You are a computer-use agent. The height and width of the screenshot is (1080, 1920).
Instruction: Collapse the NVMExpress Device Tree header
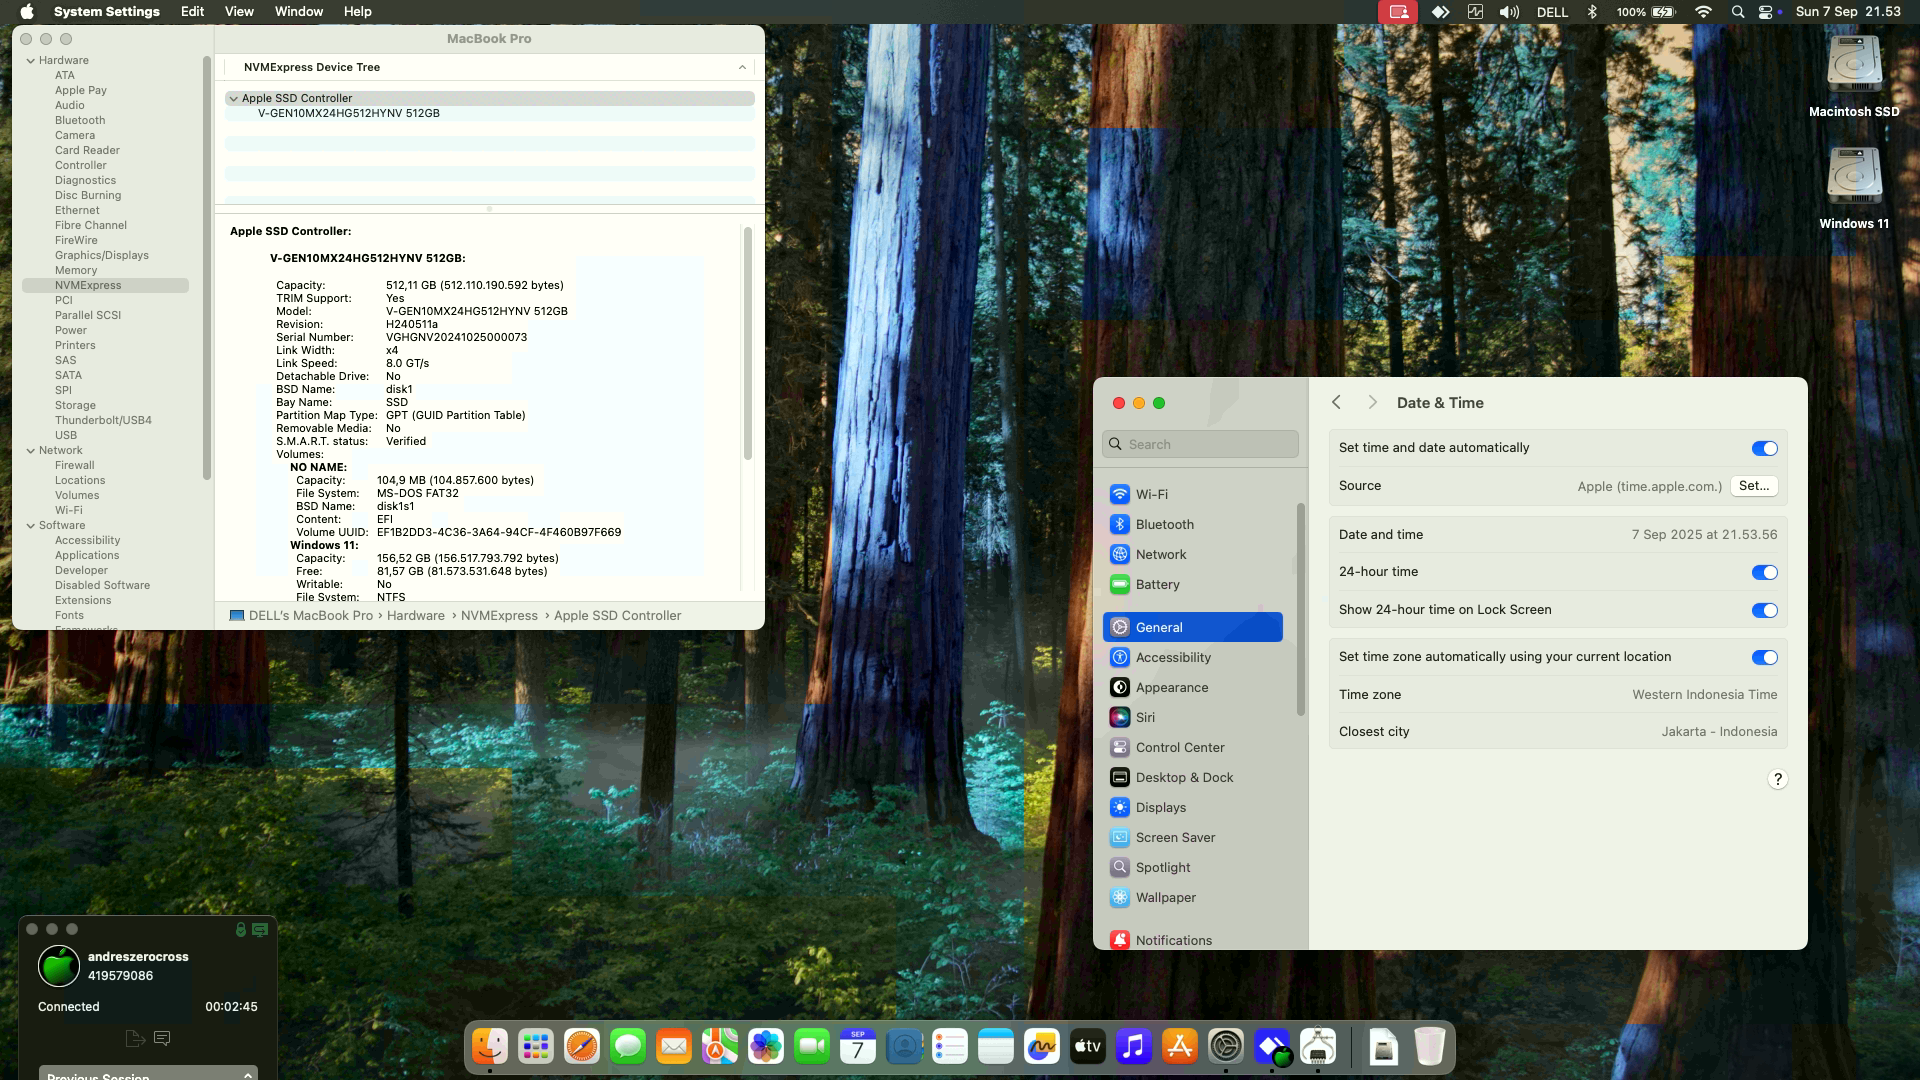coord(742,67)
